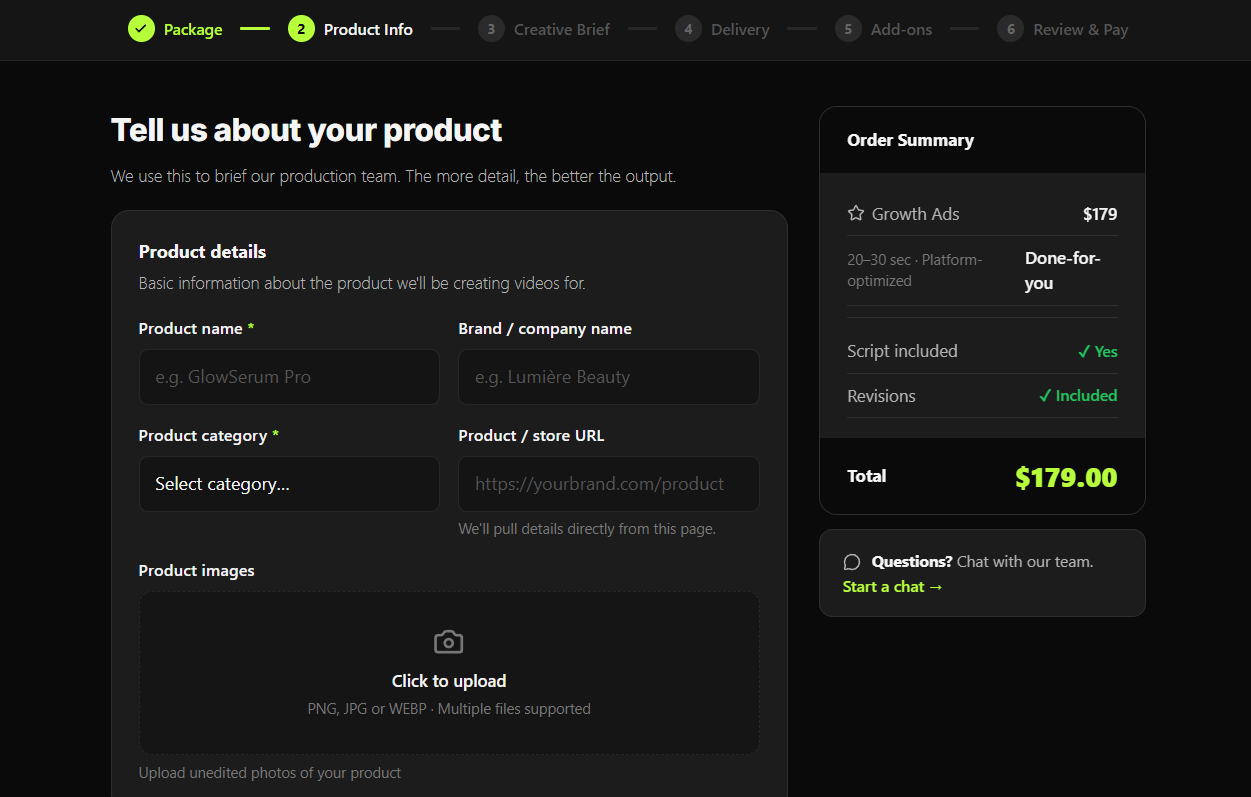Return to the Package step label
The image size is (1251, 797).
click(x=193, y=30)
